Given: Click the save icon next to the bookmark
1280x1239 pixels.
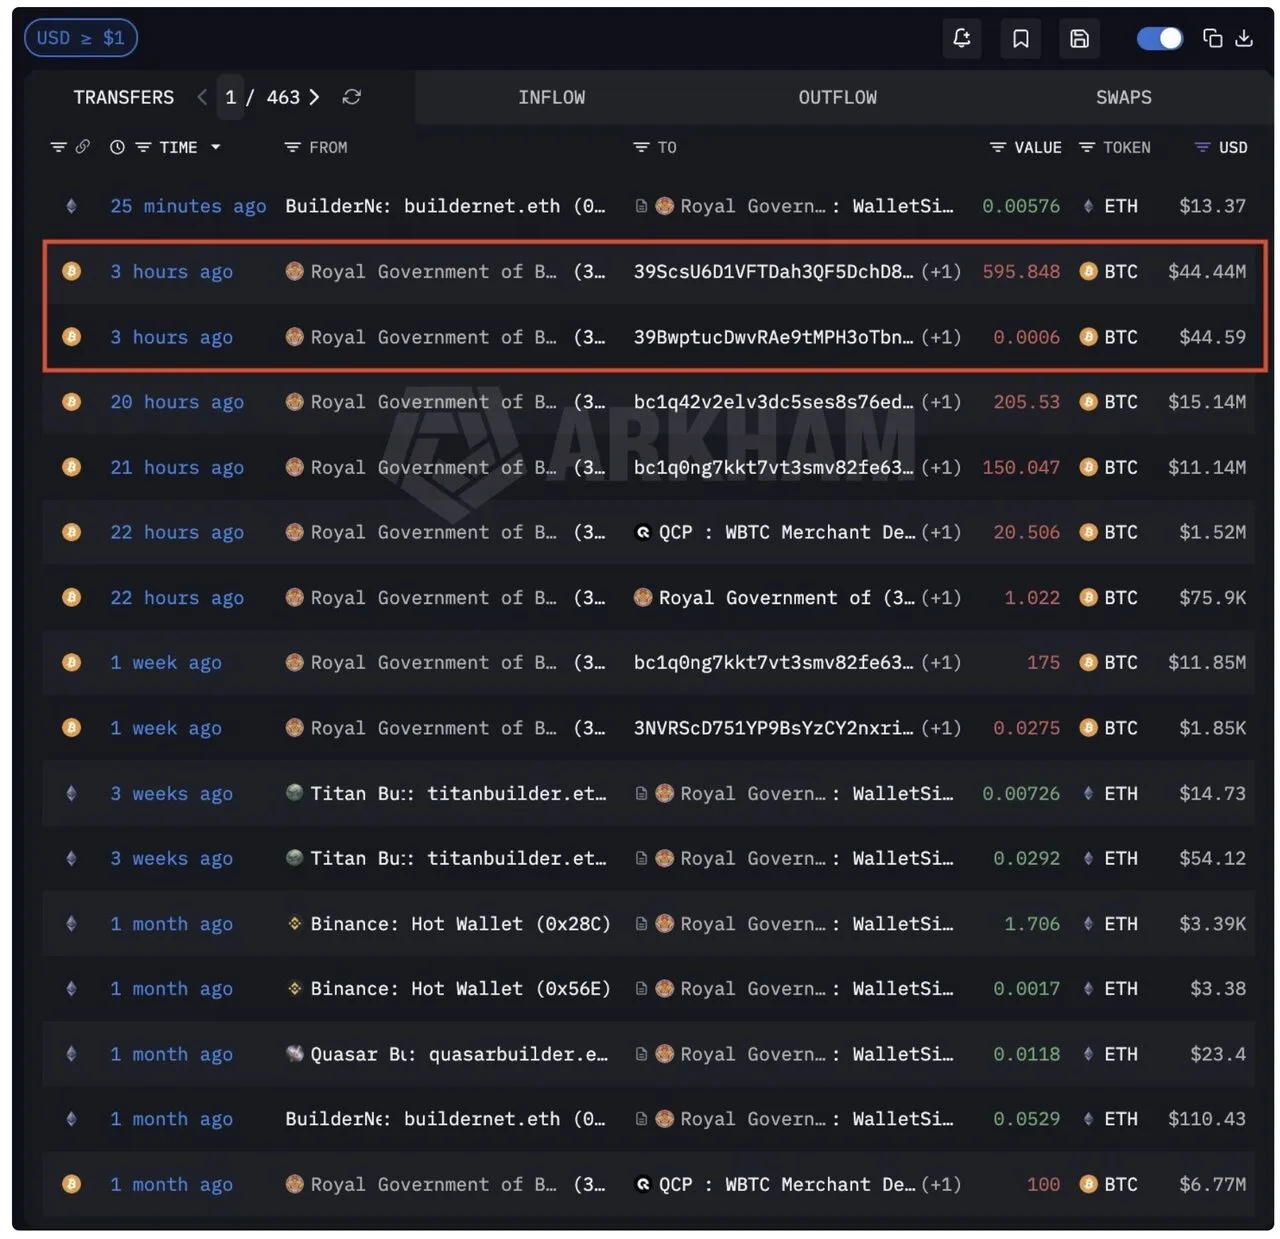Looking at the screenshot, I should point(1079,38).
